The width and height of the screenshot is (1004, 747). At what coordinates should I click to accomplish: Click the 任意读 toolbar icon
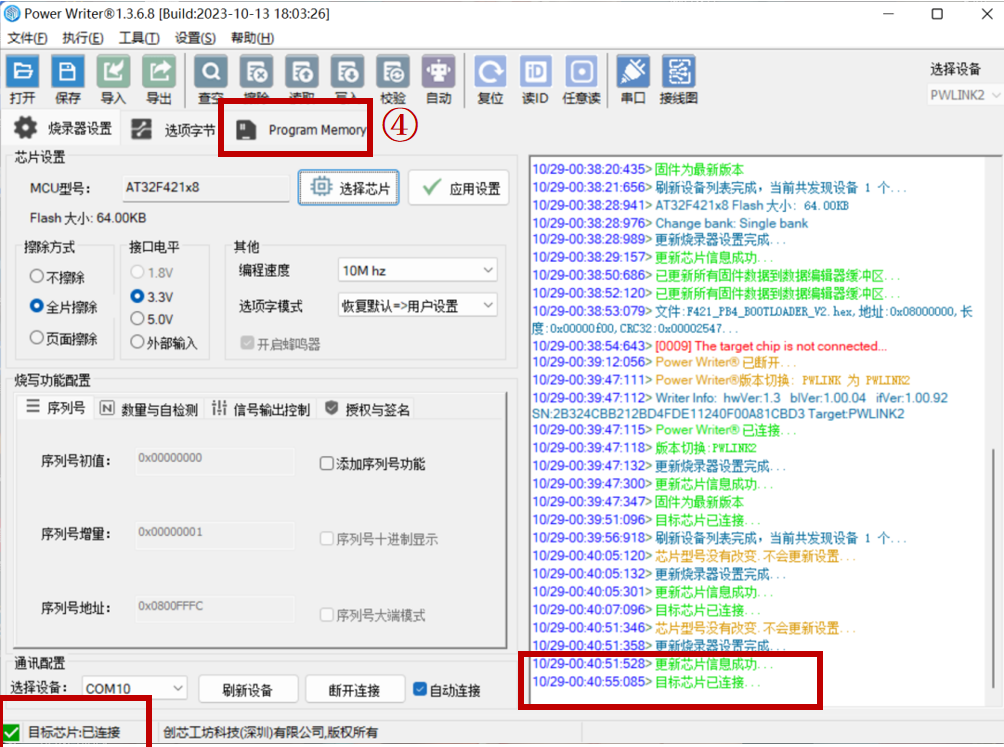(x=581, y=71)
